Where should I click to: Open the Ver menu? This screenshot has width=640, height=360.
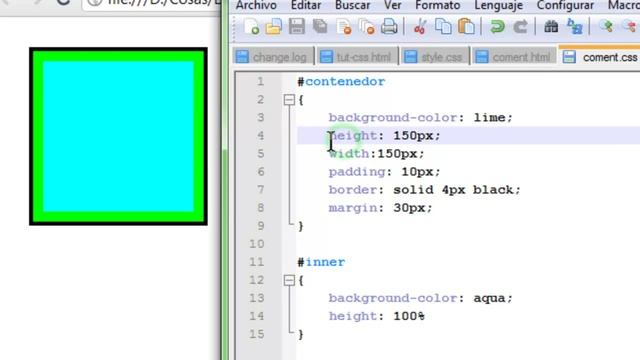pyautogui.click(x=392, y=5)
